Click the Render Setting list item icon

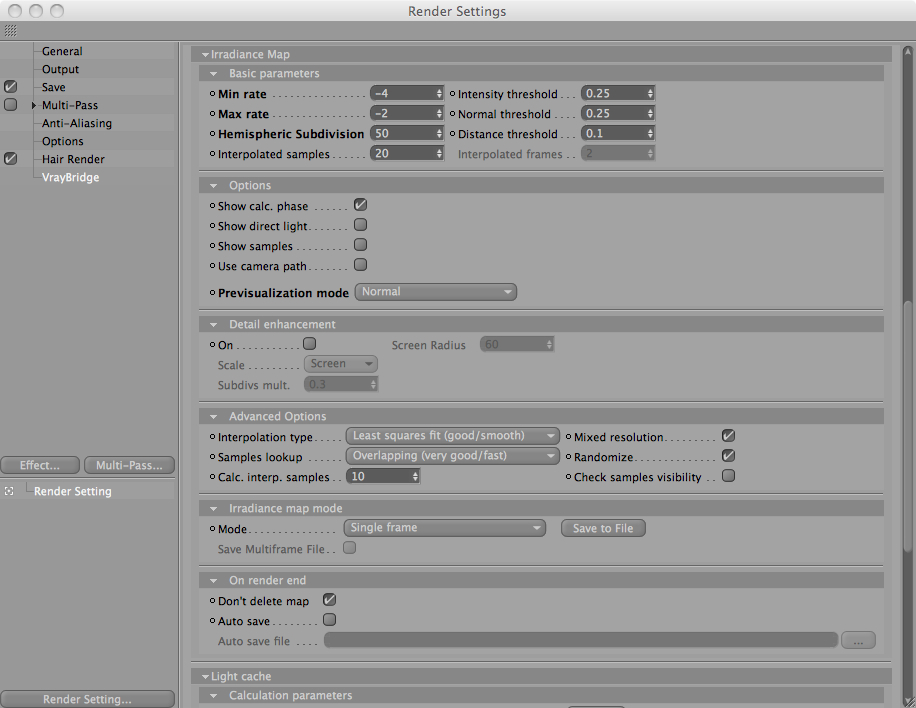pos(9,491)
